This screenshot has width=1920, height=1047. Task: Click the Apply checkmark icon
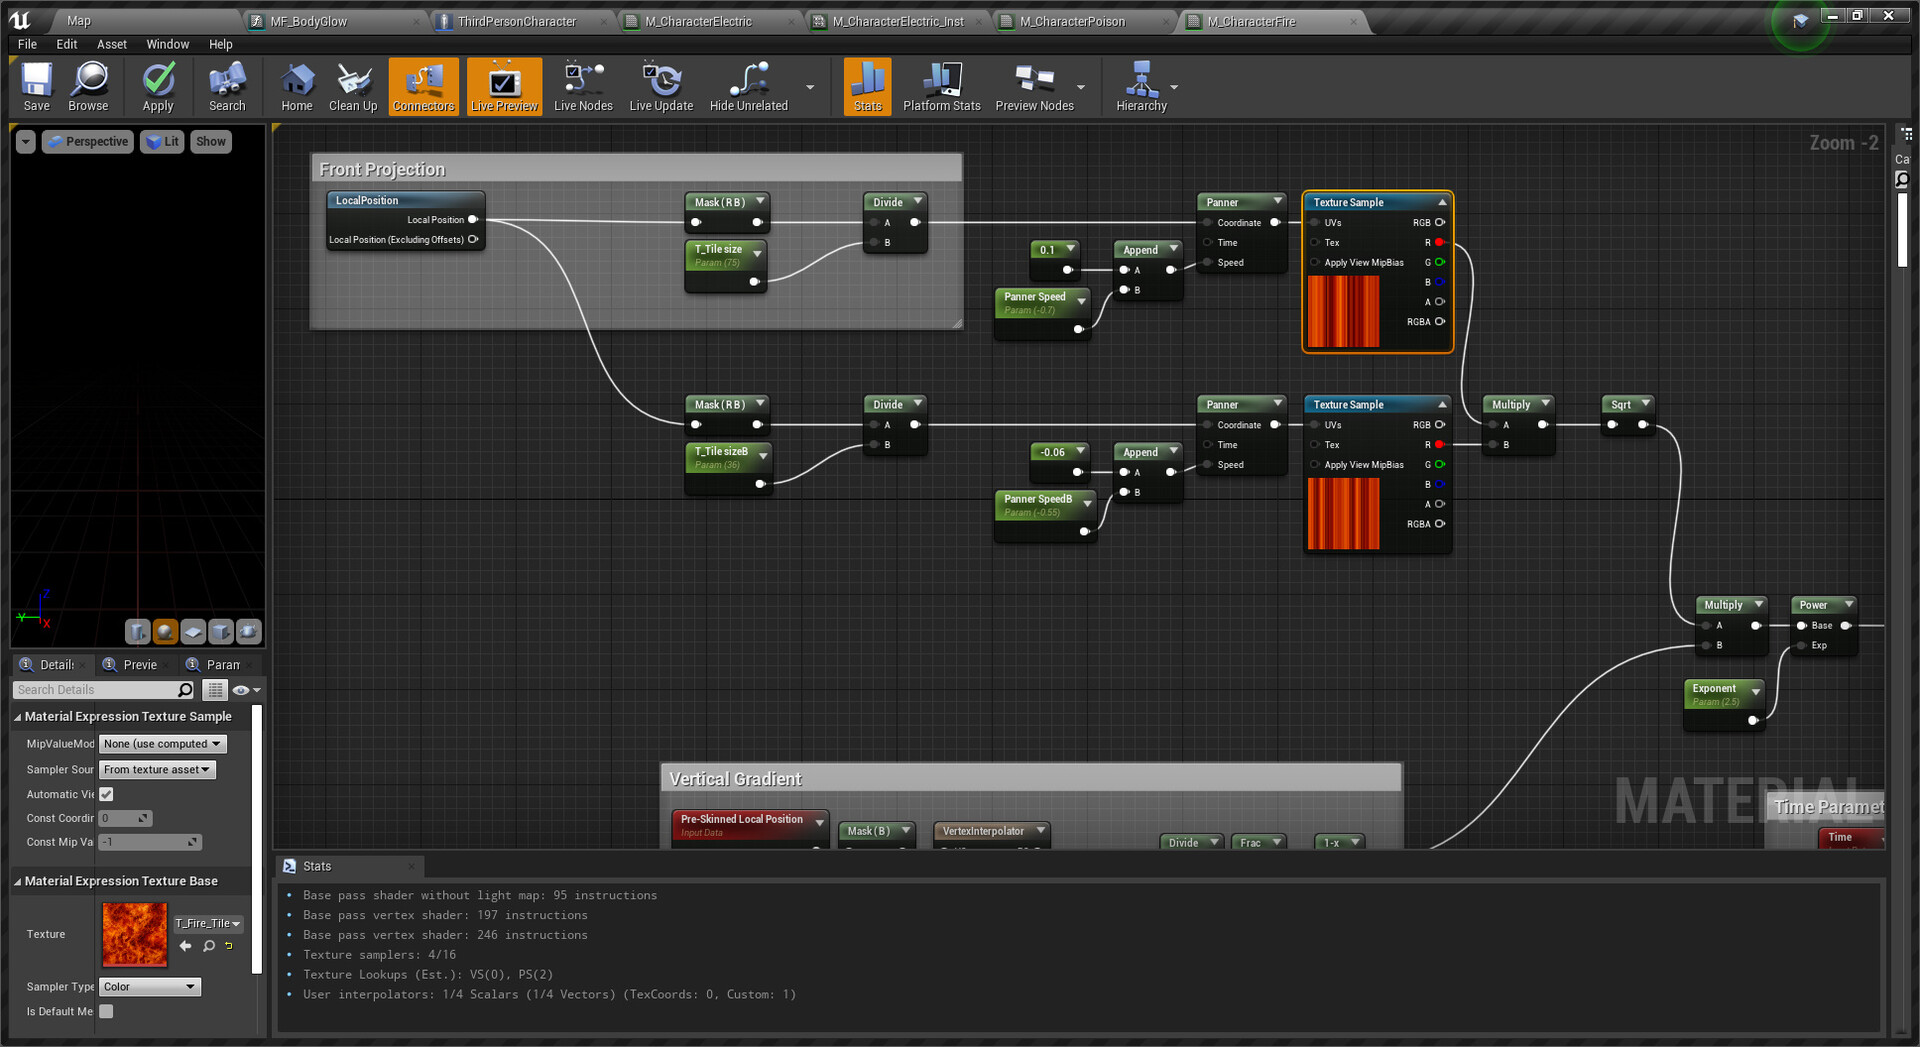coord(158,86)
